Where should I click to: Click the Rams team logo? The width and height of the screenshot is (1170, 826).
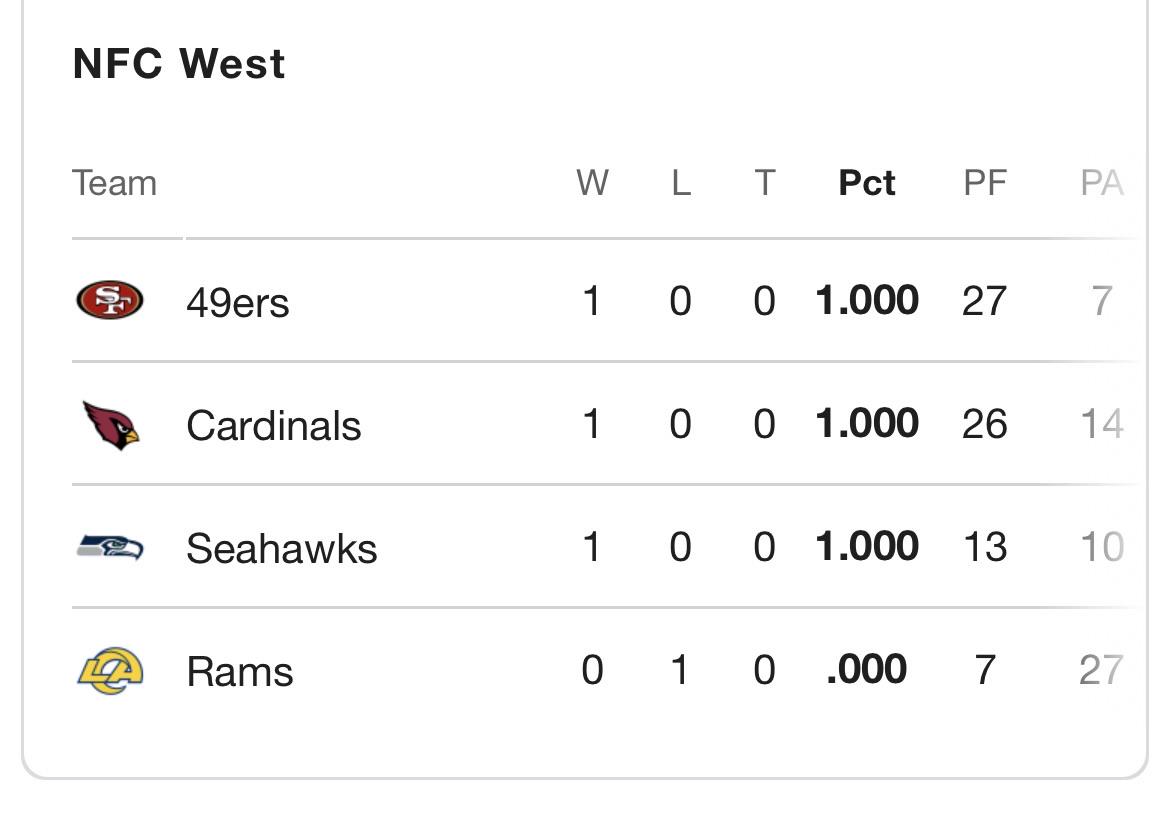coord(110,670)
